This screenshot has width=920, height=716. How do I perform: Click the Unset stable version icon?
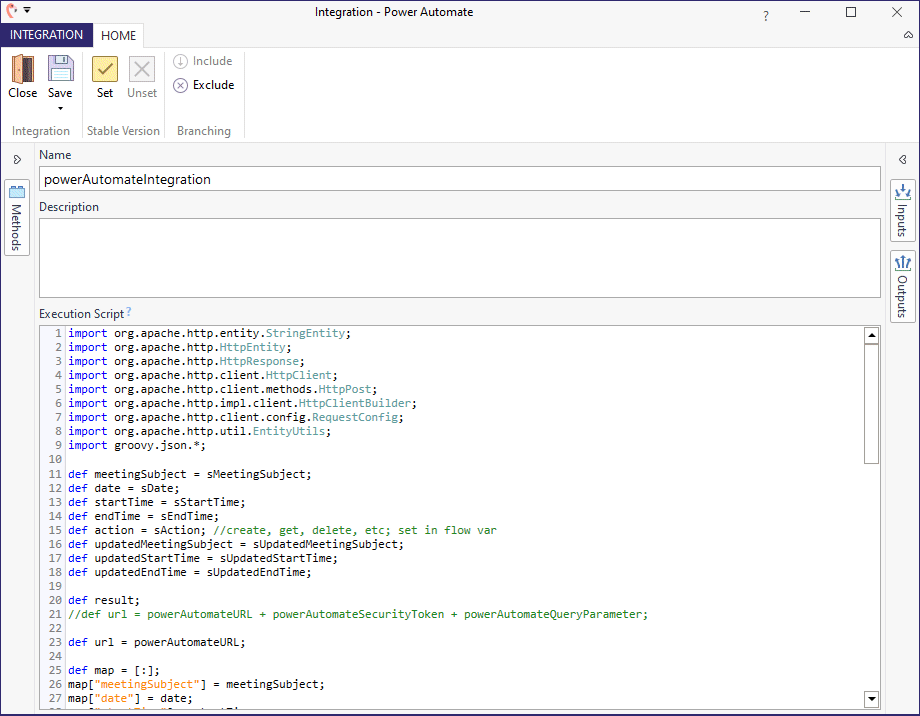(142, 69)
